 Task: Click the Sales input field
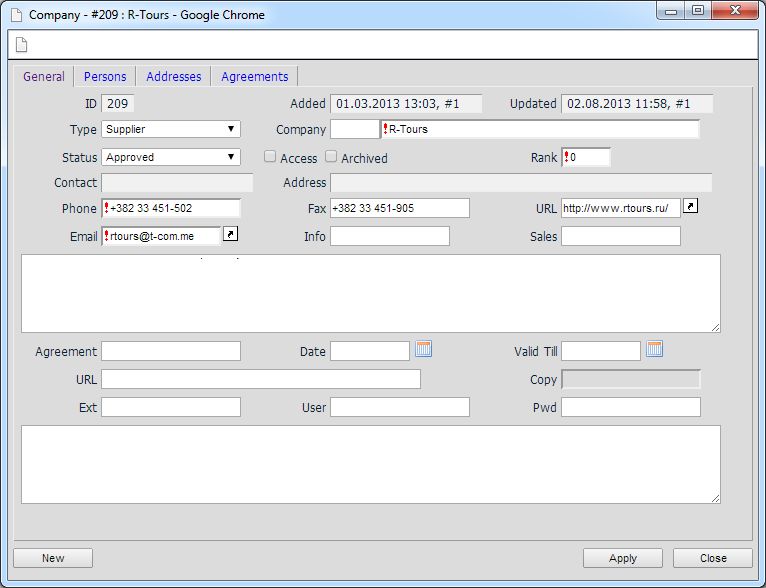click(620, 236)
